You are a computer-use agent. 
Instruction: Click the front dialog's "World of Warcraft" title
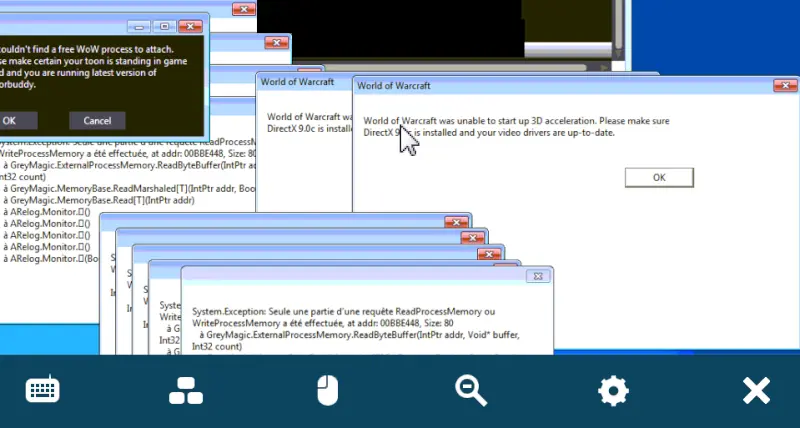pos(393,86)
